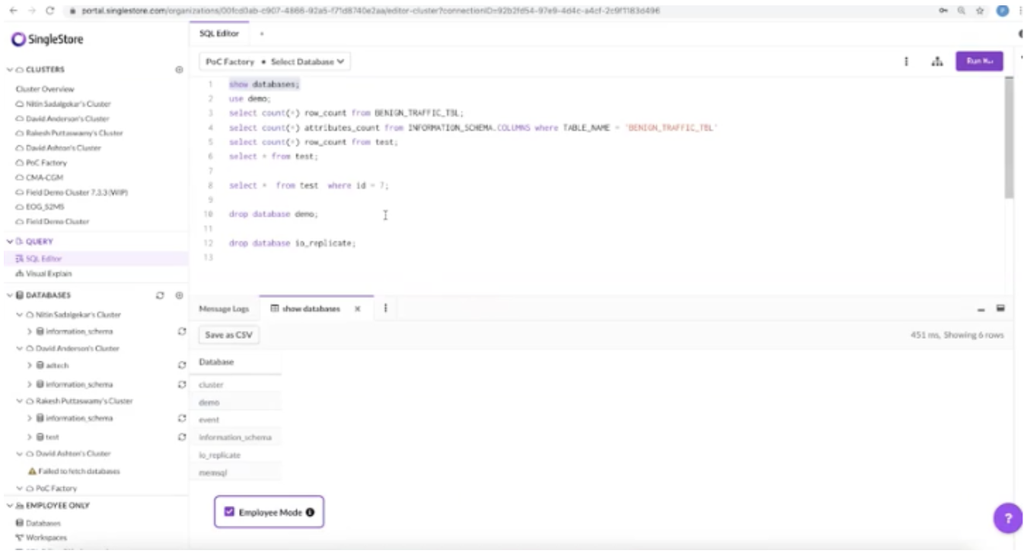This screenshot has width=1024, height=560.
Task: Refresh the test database
Action: pyautogui.click(x=182, y=437)
